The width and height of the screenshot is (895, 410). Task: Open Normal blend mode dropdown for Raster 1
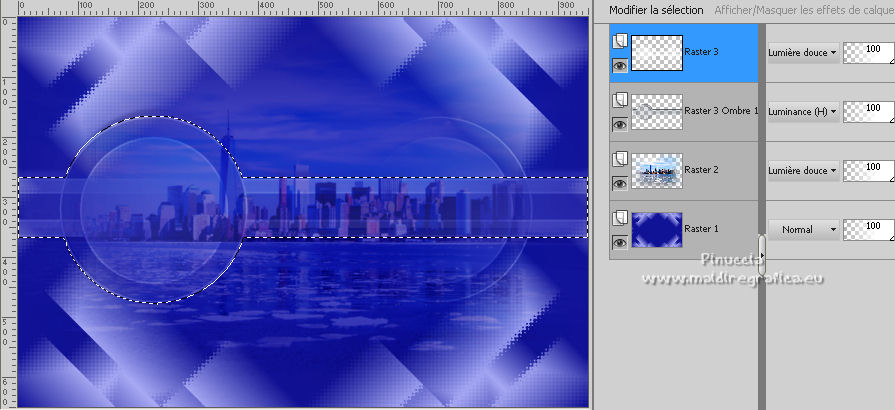point(803,230)
